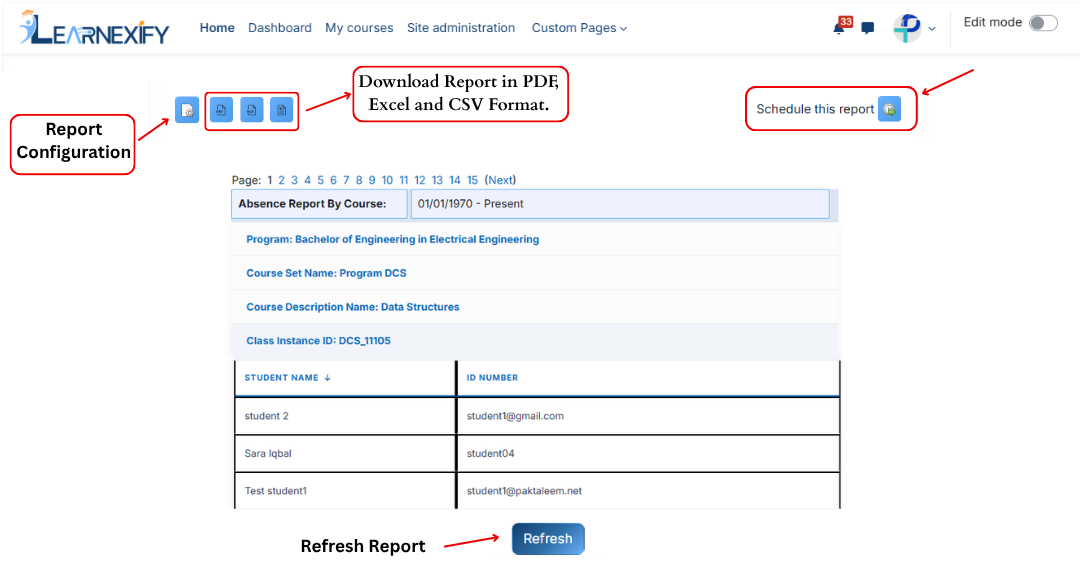
Task: Toggle the Edit mode switch
Action: click(x=1043, y=23)
